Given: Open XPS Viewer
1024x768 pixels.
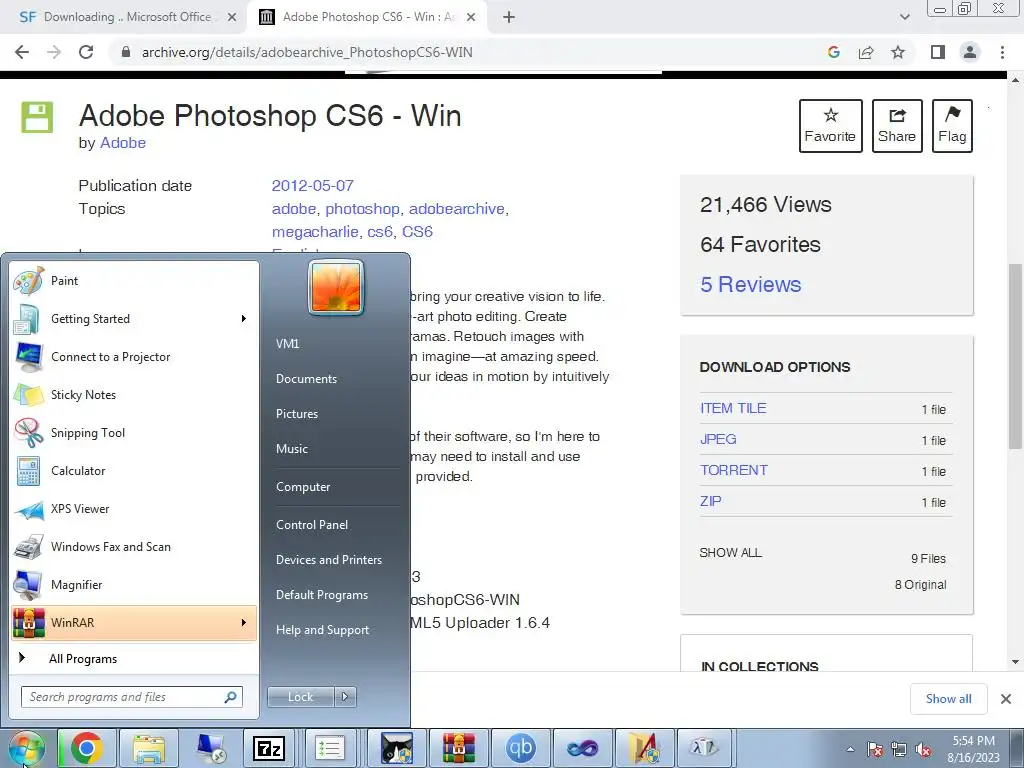Looking at the screenshot, I should (134, 509).
